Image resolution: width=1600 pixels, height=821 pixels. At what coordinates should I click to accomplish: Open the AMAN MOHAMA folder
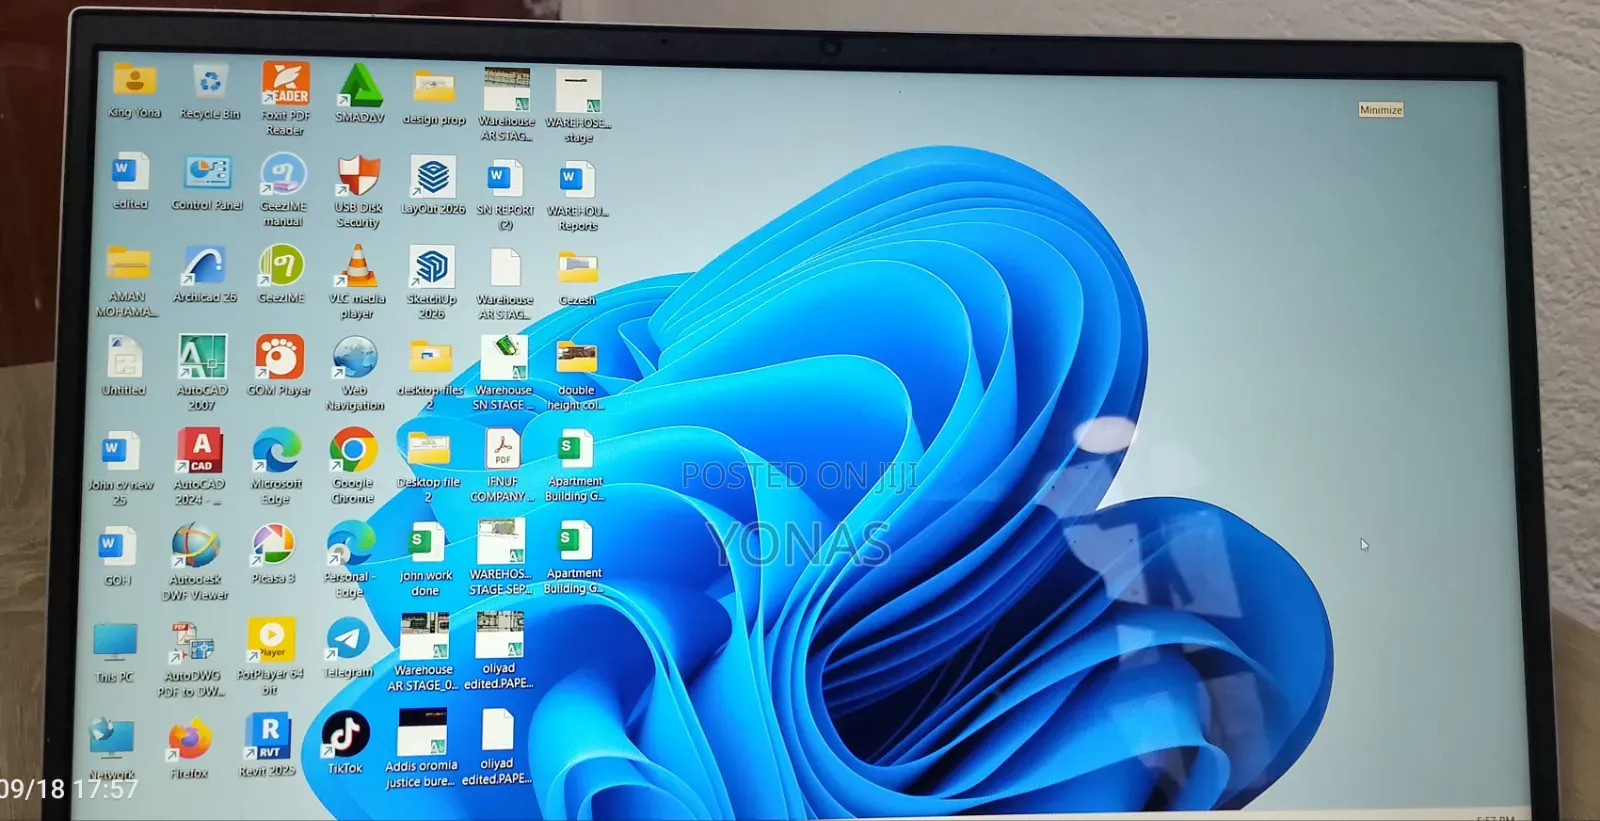pyautogui.click(x=127, y=282)
